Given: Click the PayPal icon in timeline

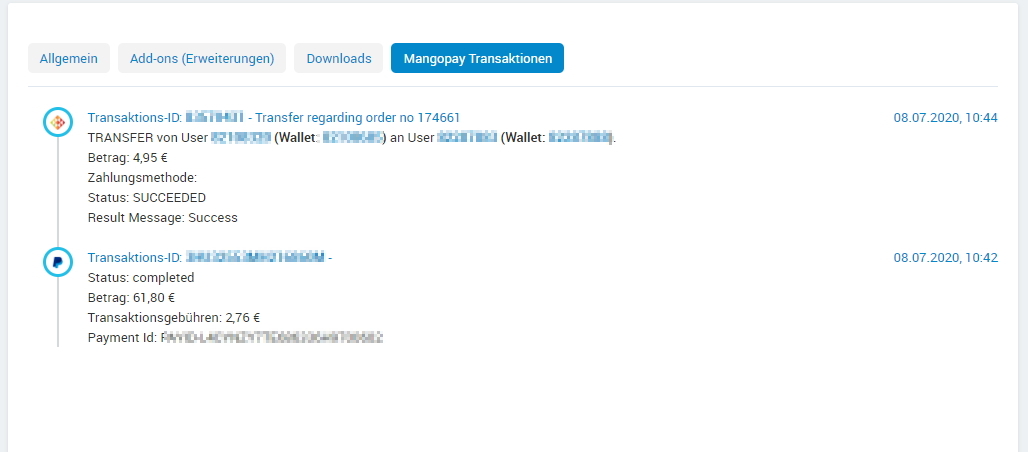Looking at the screenshot, I should tap(58, 262).
